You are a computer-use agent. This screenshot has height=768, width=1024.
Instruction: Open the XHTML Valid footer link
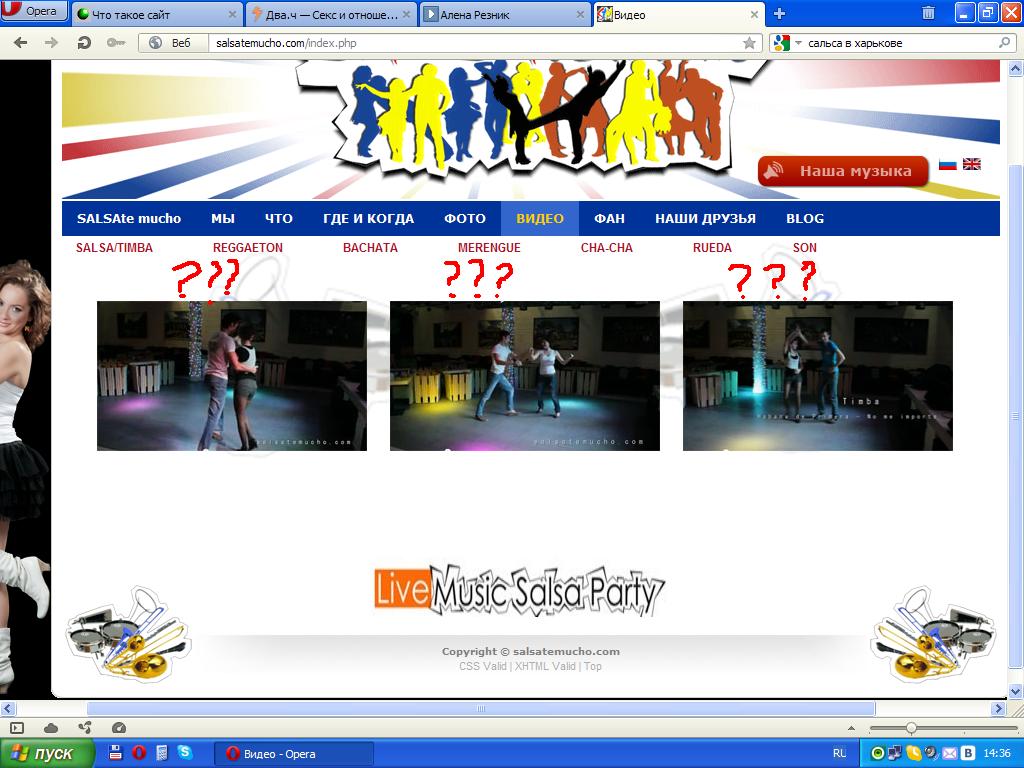(x=545, y=666)
